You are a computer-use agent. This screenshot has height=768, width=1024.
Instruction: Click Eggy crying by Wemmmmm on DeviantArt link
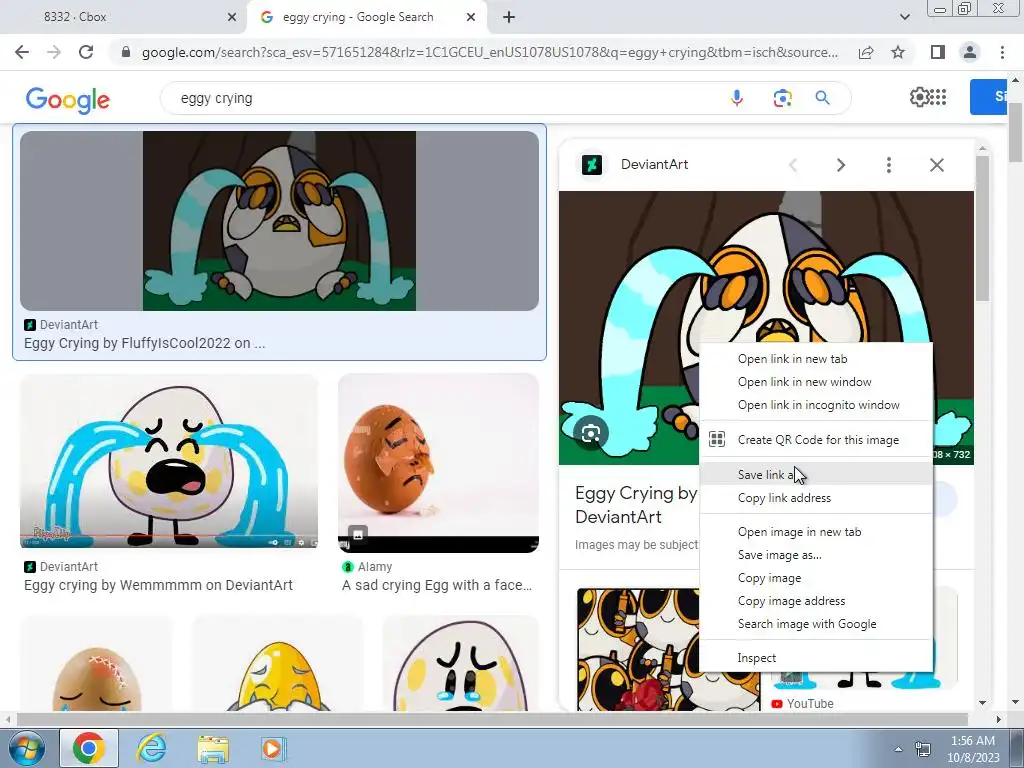[158, 585]
